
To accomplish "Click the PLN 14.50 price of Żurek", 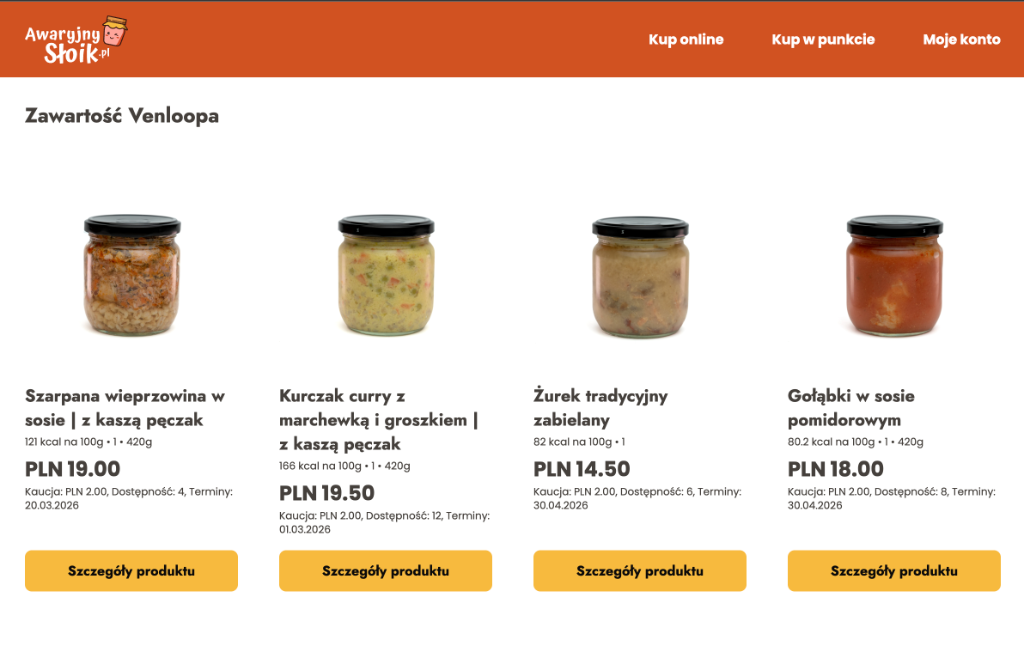I will pos(582,469).
